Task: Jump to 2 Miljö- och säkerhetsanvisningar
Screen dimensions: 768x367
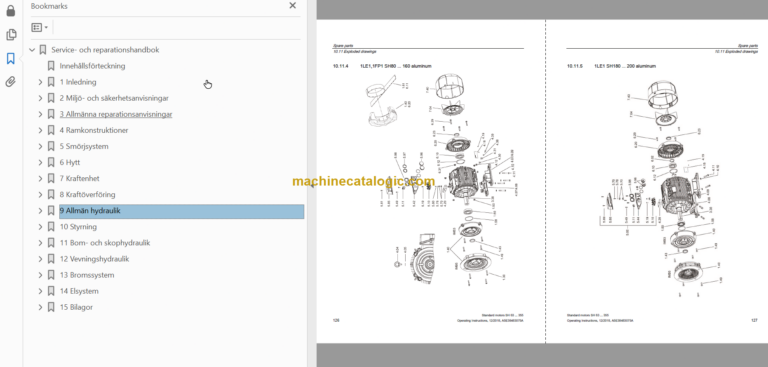Action: coord(114,98)
